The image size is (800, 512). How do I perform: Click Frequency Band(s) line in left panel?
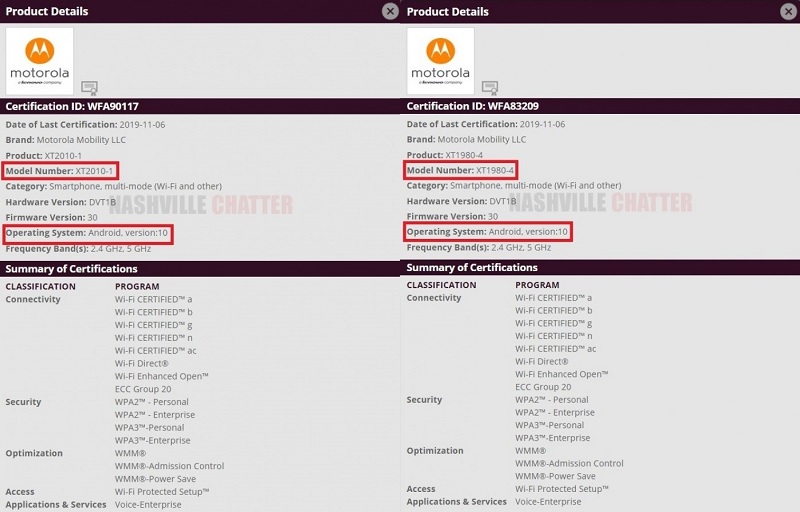click(78, 249)
